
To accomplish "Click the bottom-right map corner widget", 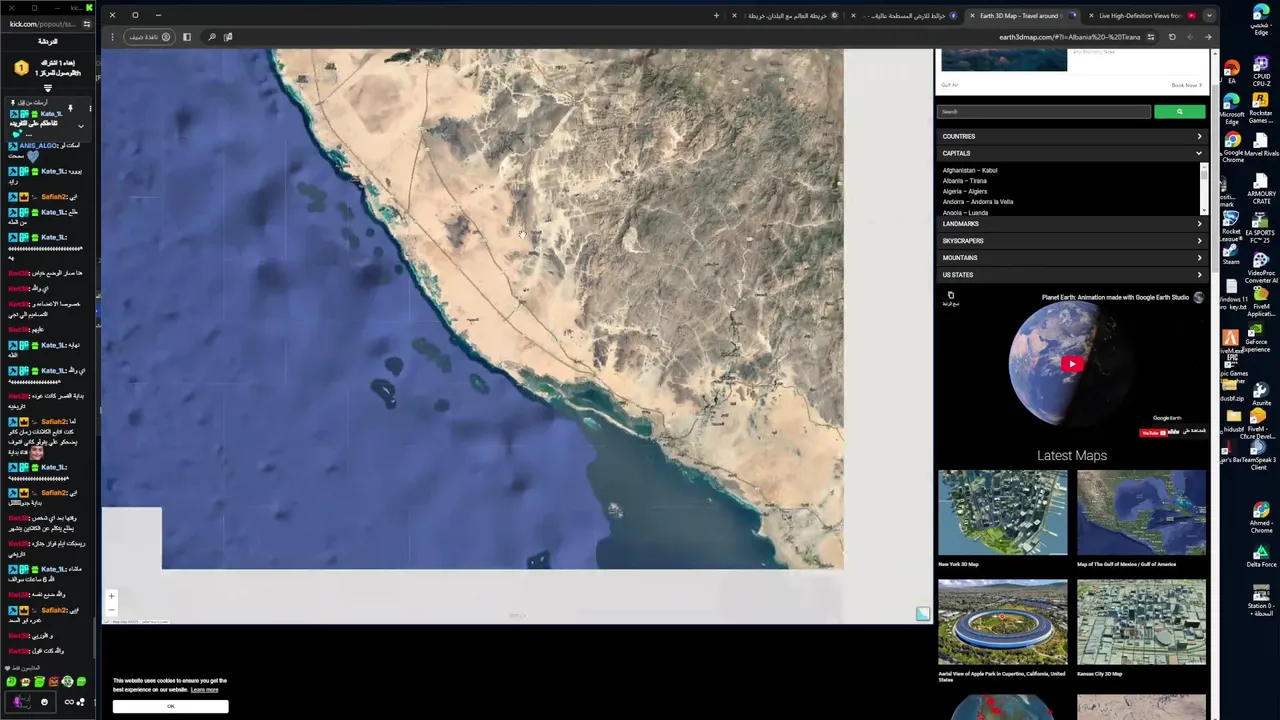I will [x=922, y=614].
